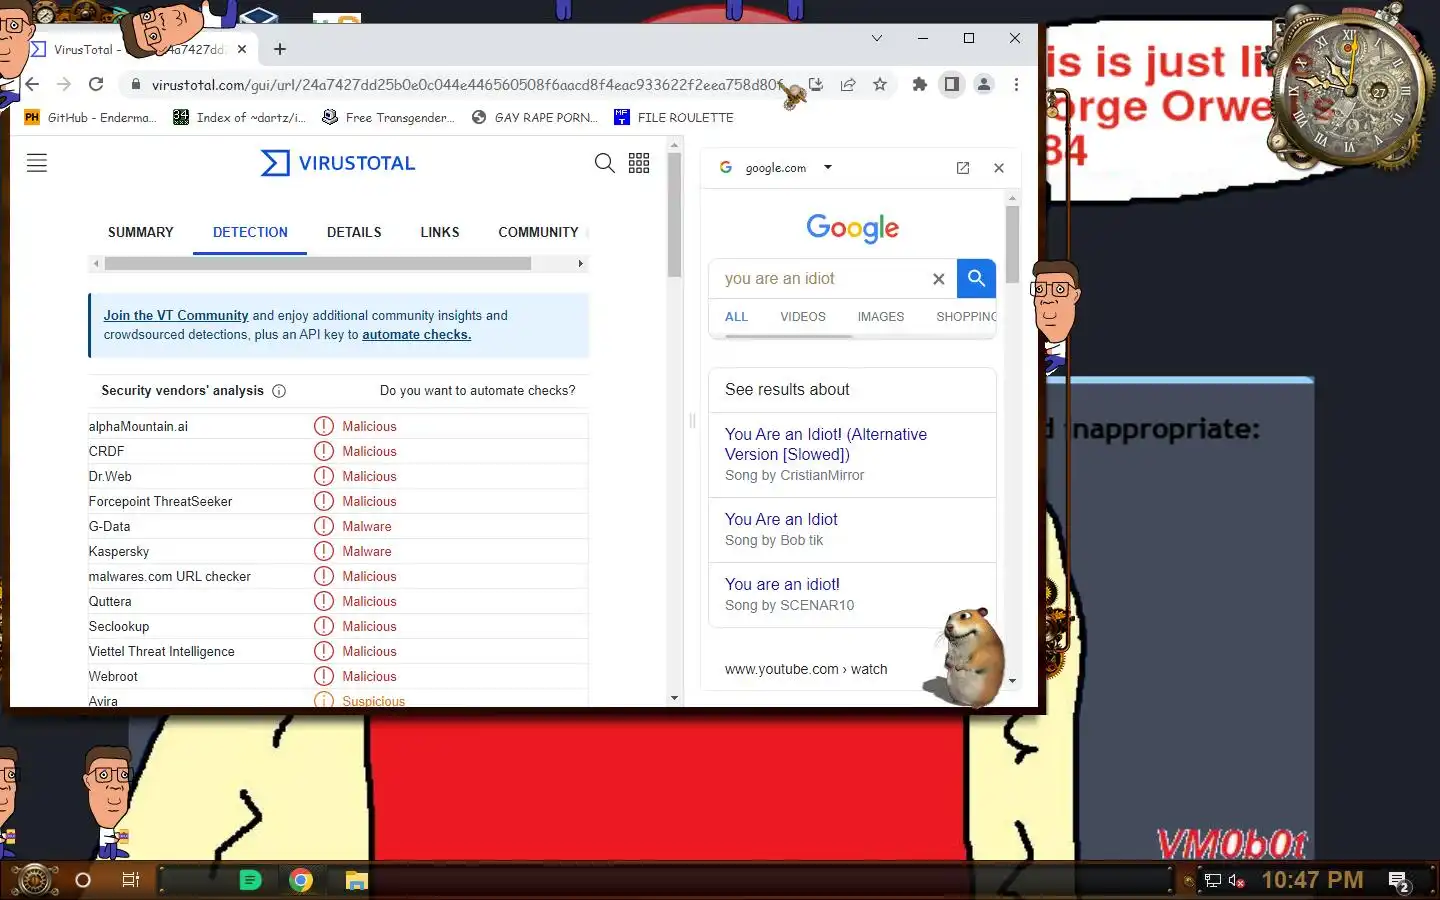Open the DETAILS tab
The height and width of the screenshot is (900, 1440).
(354, 232)
